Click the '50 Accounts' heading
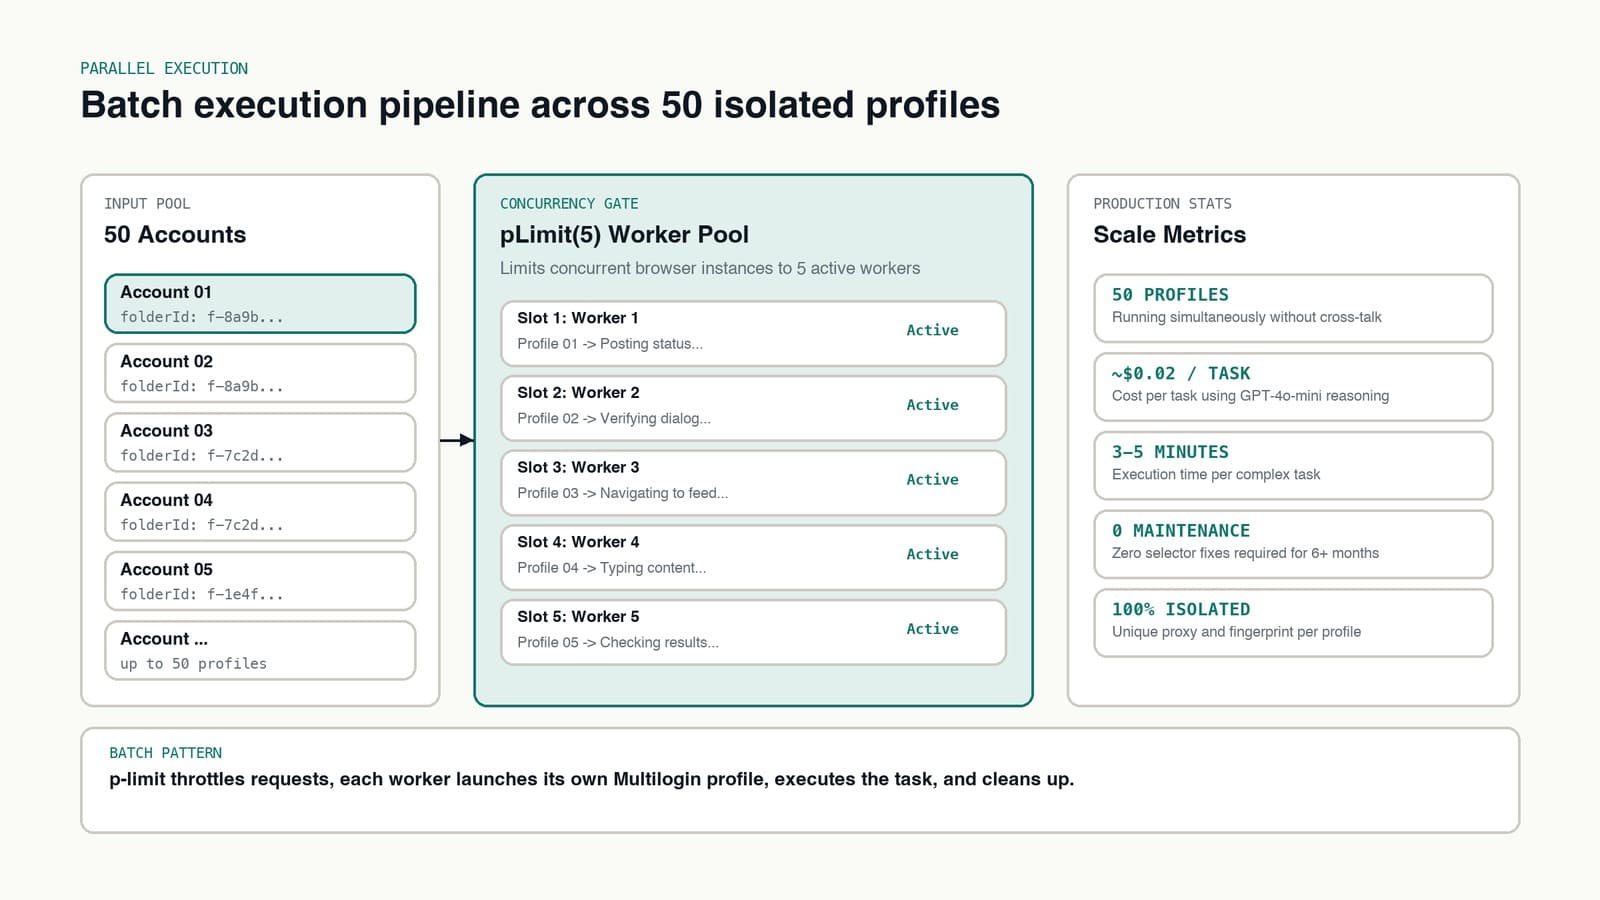Viewport: 1600px width, 900px height. 175,235
